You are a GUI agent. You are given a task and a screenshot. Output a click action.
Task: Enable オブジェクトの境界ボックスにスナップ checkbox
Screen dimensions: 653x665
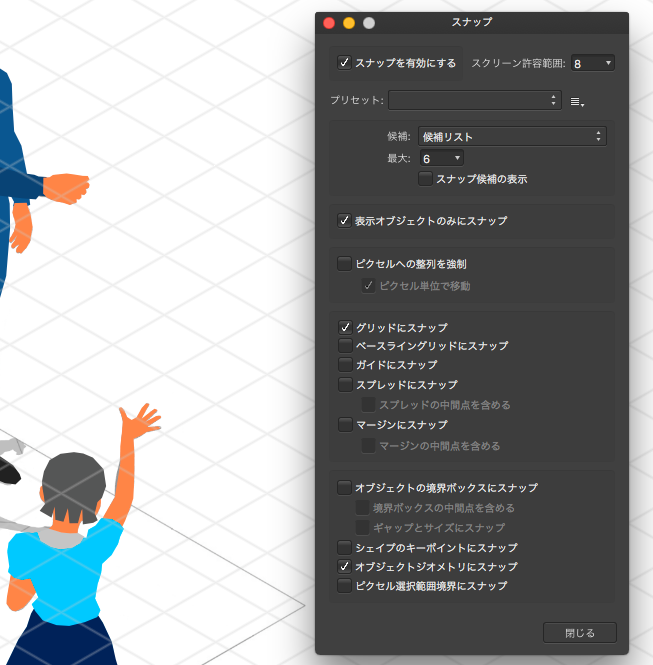pyautogui.click(x=344, y=488)
